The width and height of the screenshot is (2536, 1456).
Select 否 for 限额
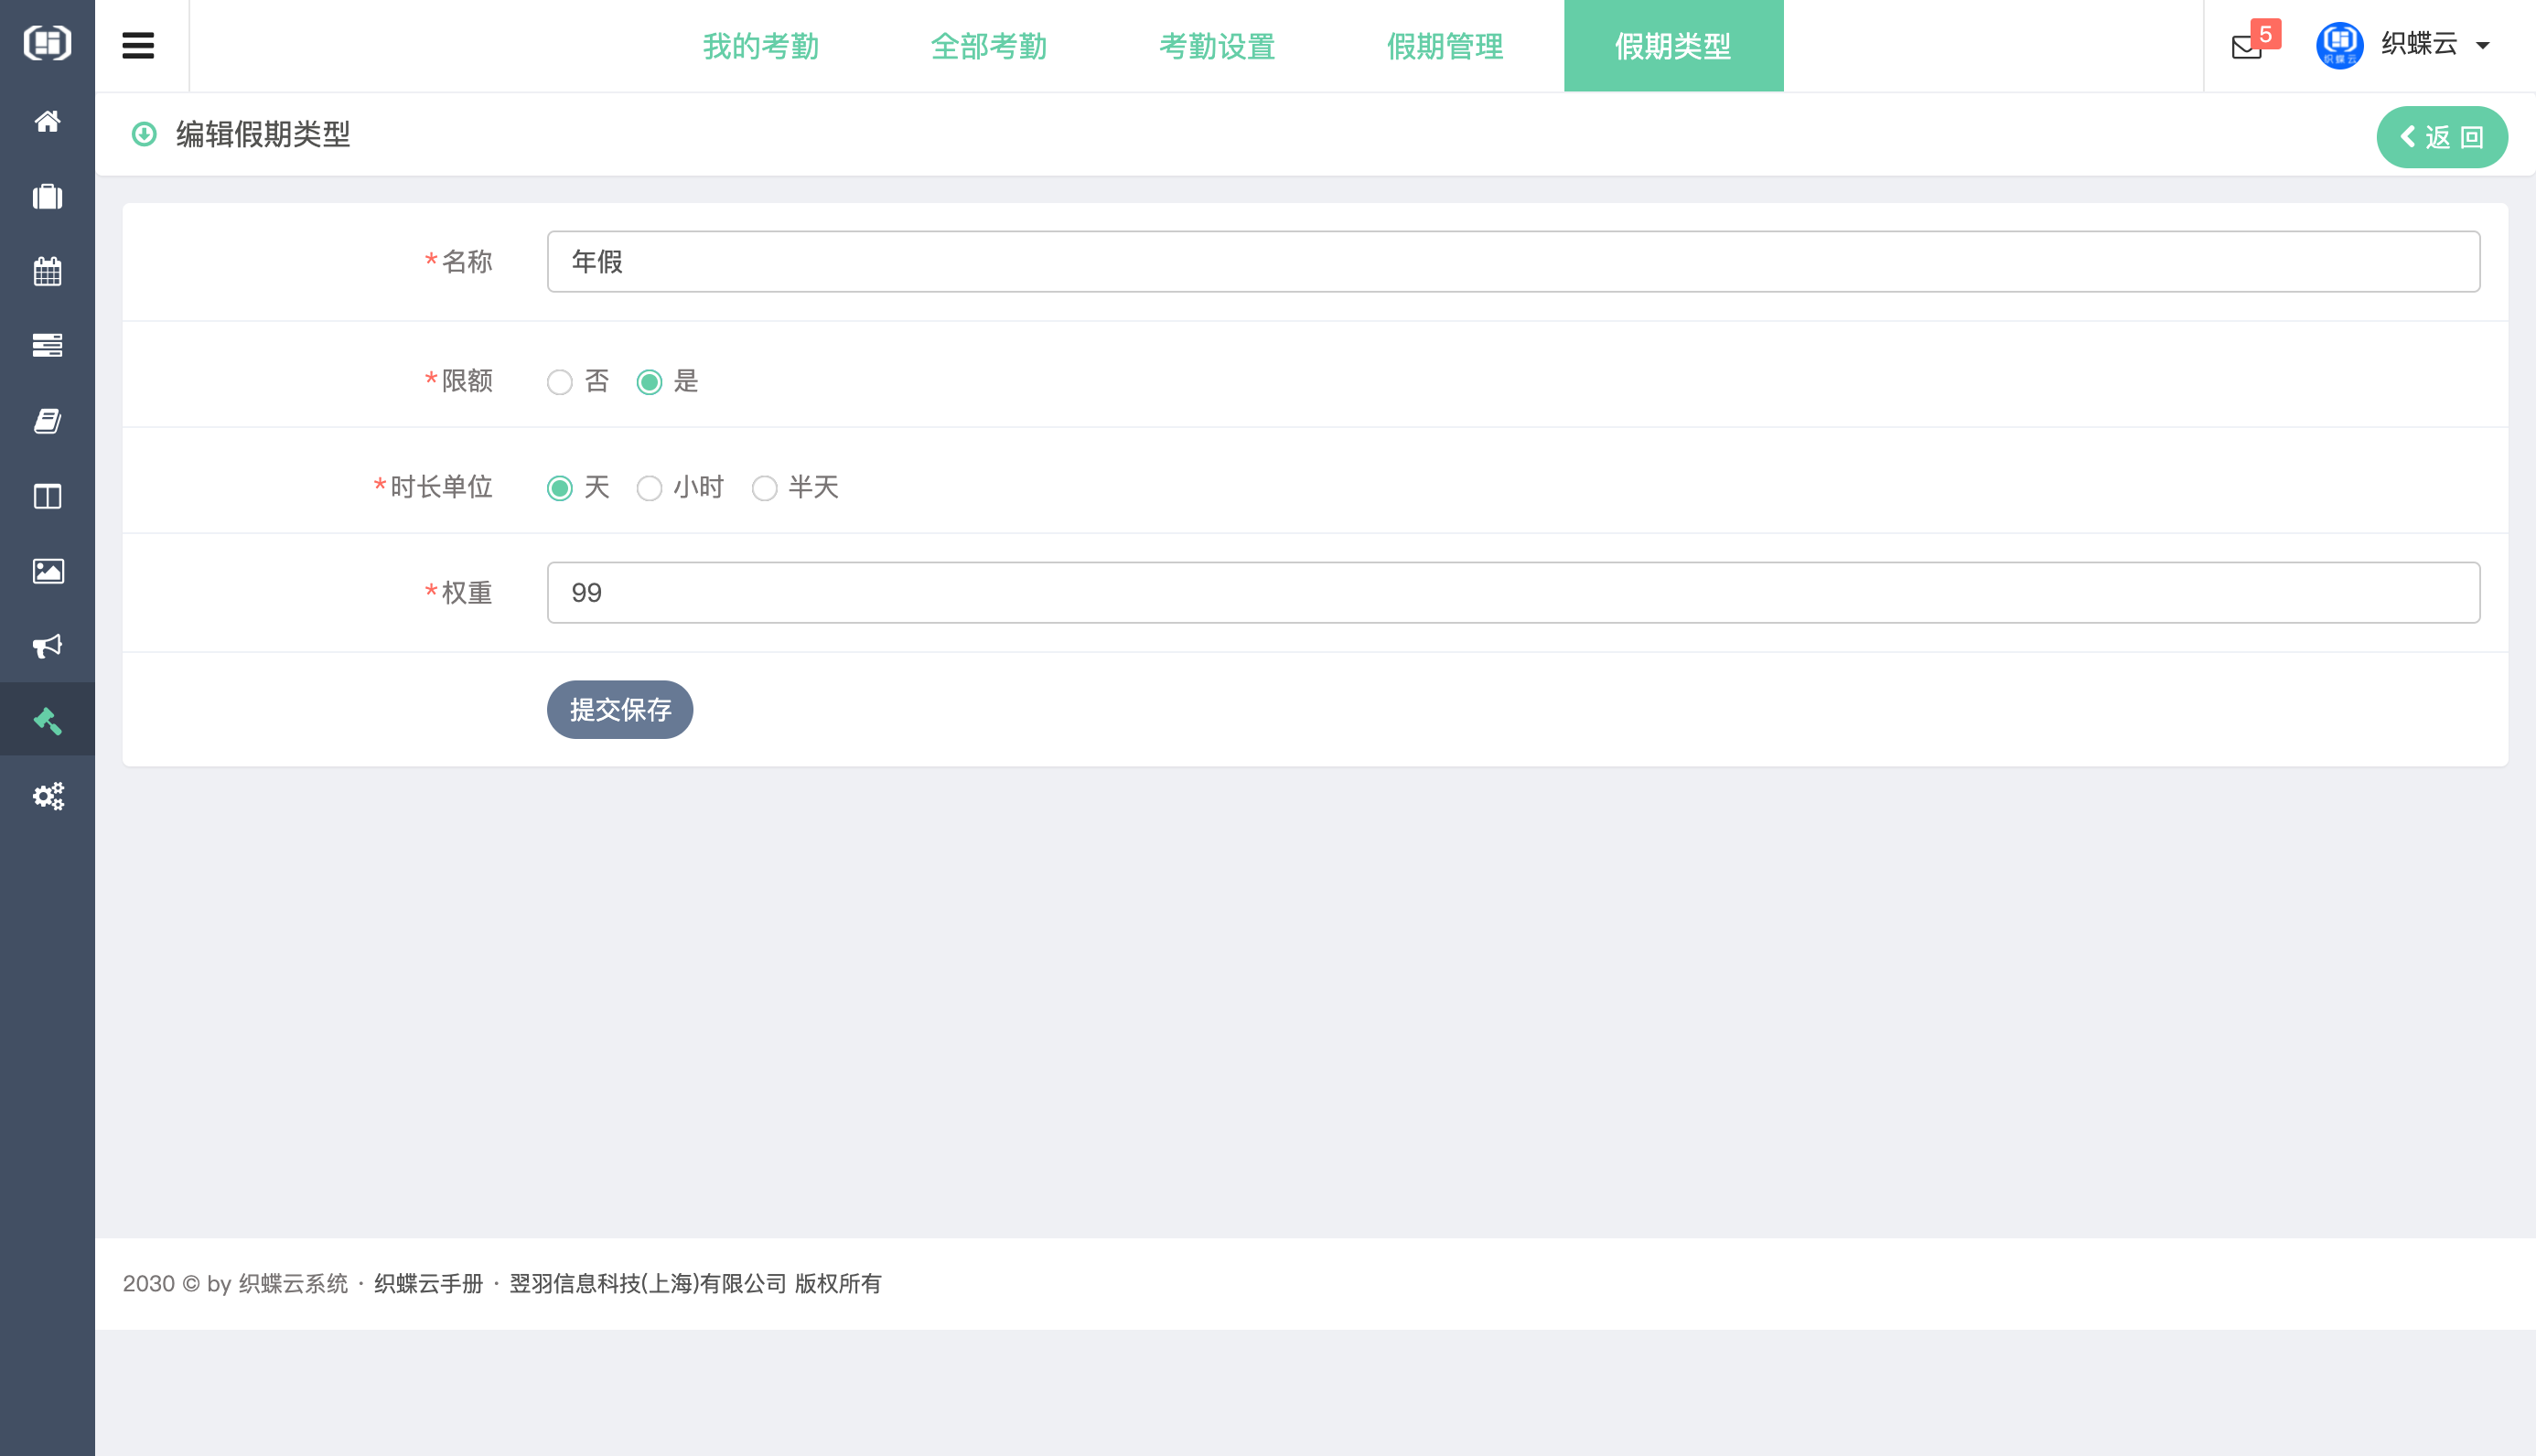click(560, 382)
